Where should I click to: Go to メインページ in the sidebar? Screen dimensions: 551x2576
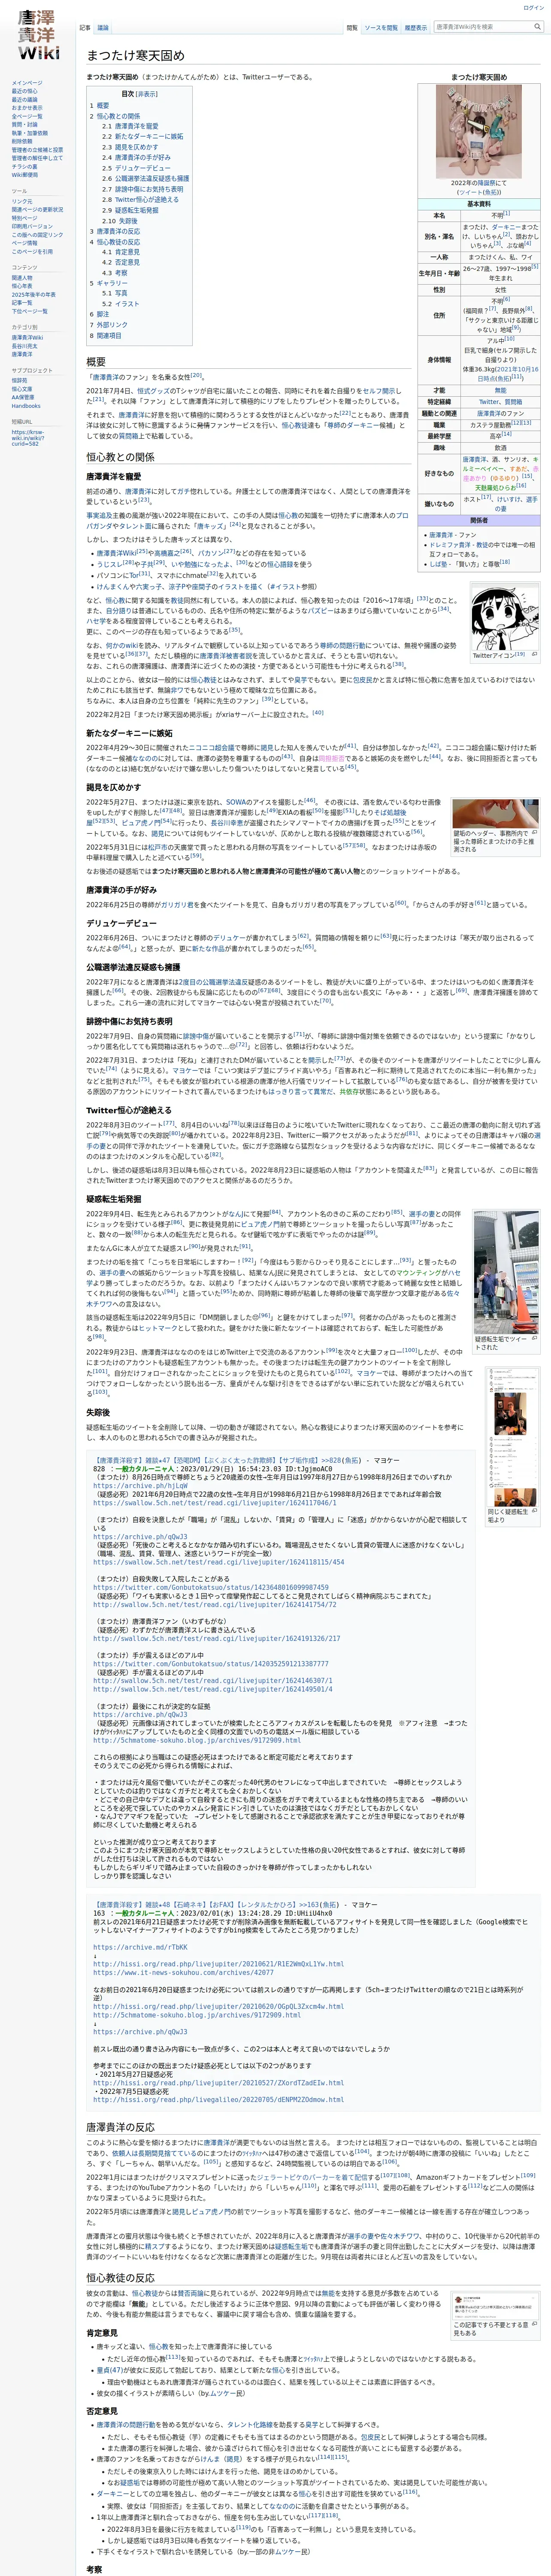coord(27,83)
